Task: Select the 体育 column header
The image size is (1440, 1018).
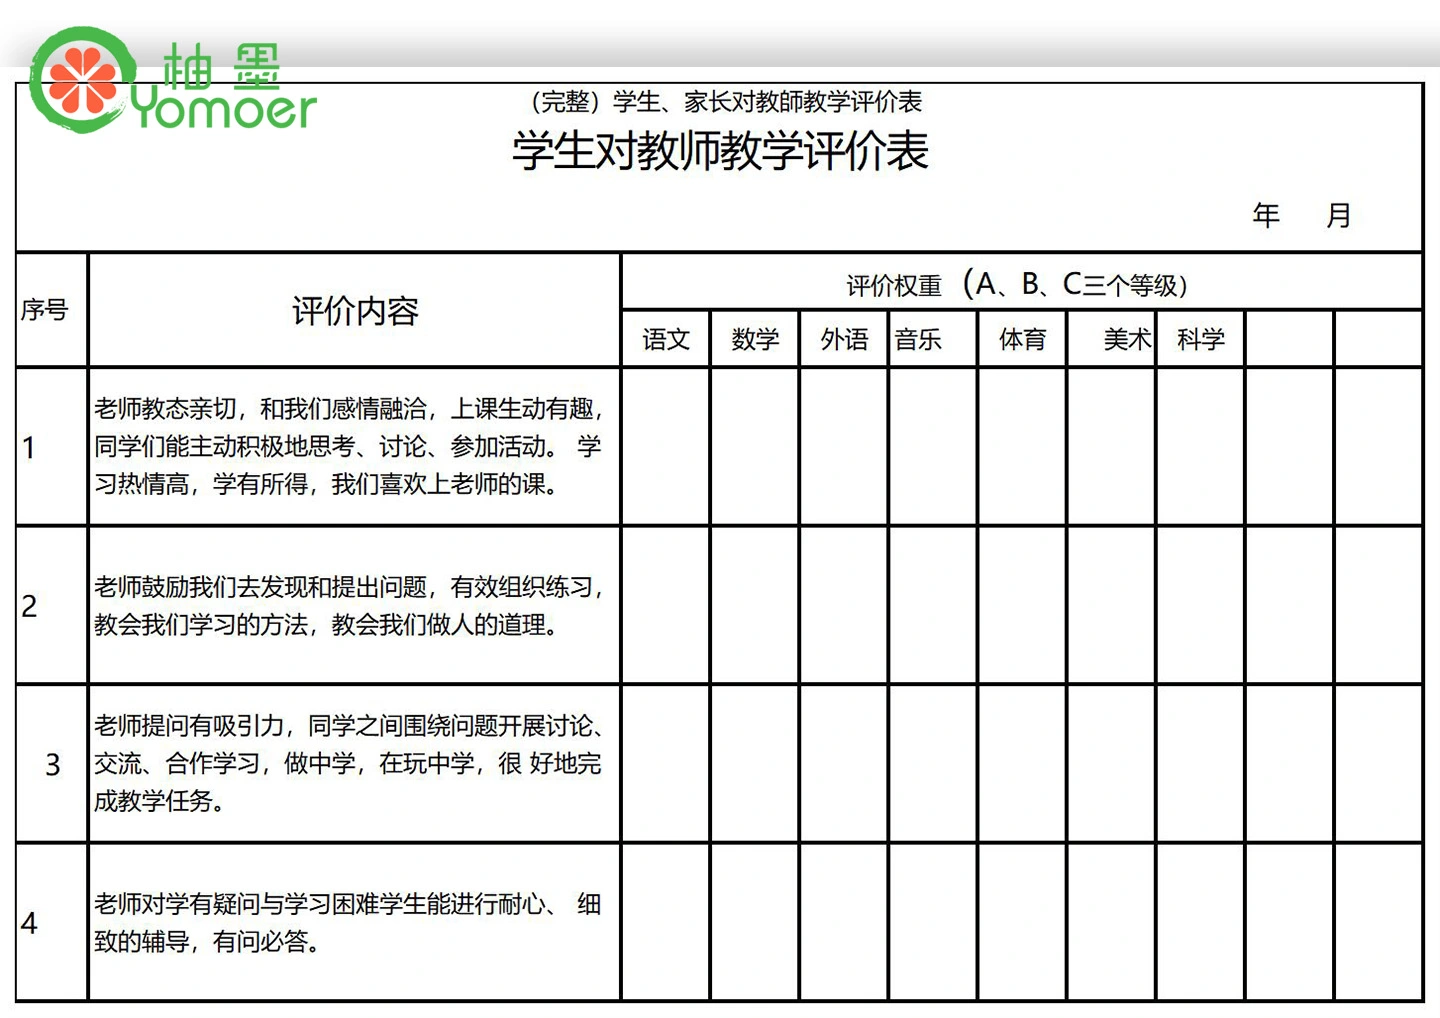Action: point(1022,340)
